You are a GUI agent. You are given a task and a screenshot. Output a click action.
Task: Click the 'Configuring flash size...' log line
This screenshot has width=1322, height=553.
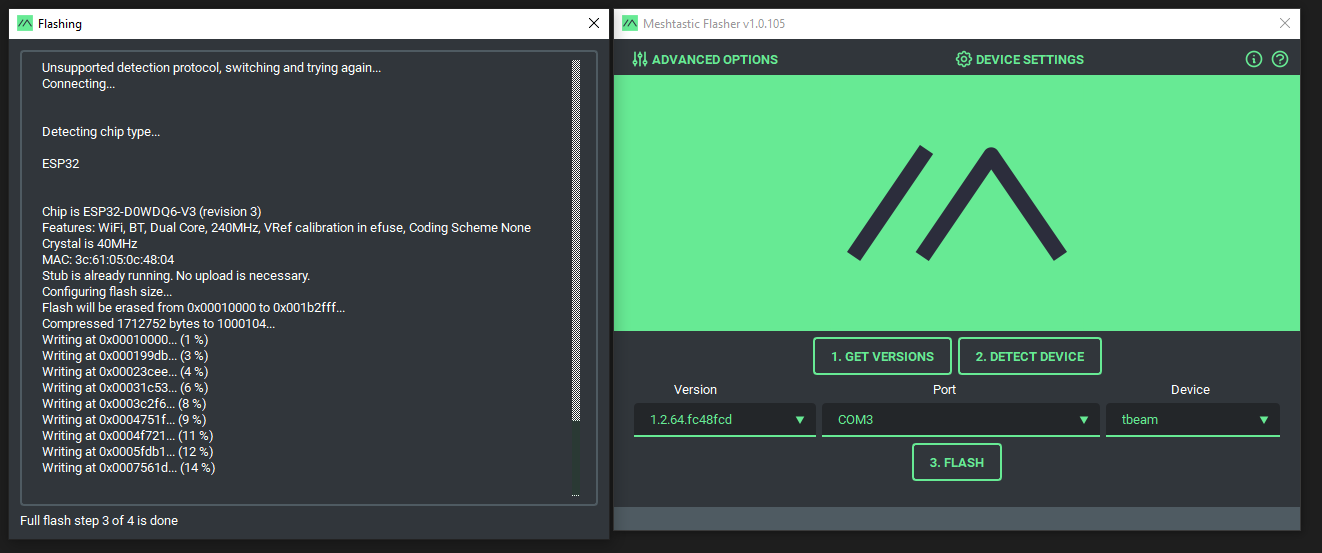coord(107,292)
